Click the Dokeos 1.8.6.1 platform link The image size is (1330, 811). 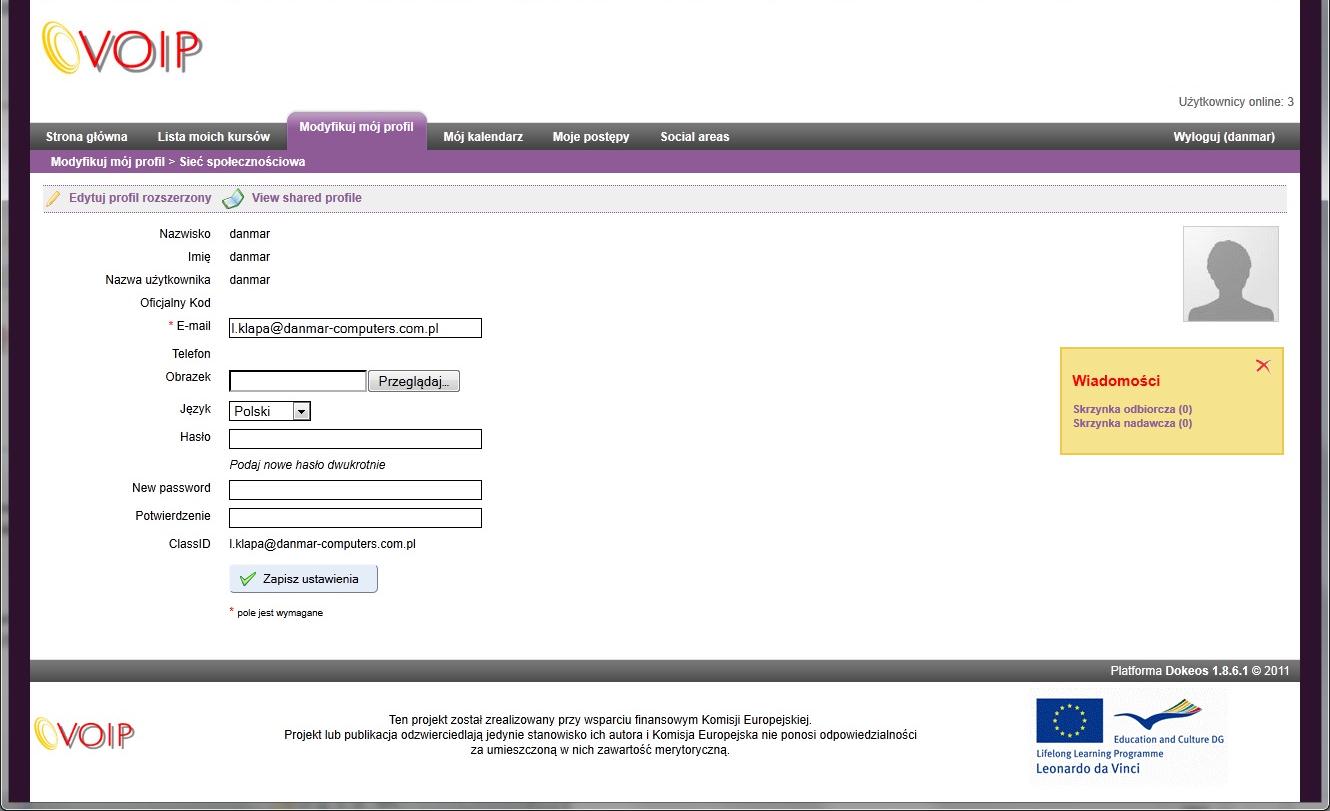1207,671
